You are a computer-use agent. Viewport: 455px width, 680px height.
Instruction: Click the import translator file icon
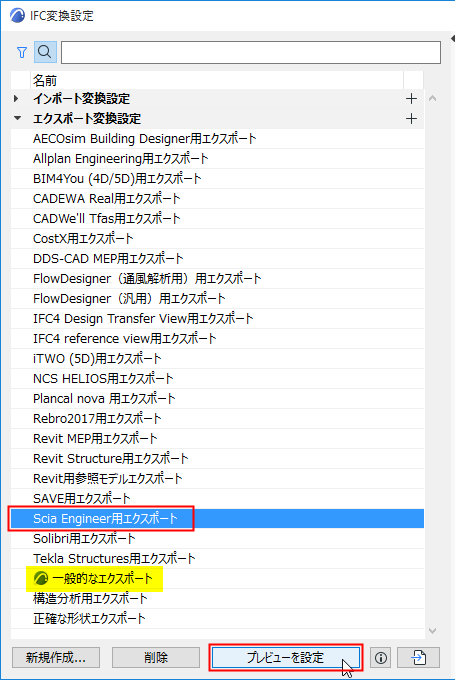pos(418,657)
